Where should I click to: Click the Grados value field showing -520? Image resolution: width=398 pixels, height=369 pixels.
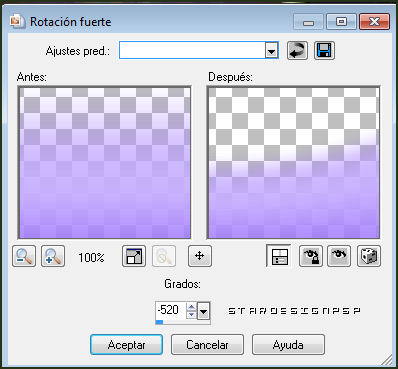tap(171, 310)
